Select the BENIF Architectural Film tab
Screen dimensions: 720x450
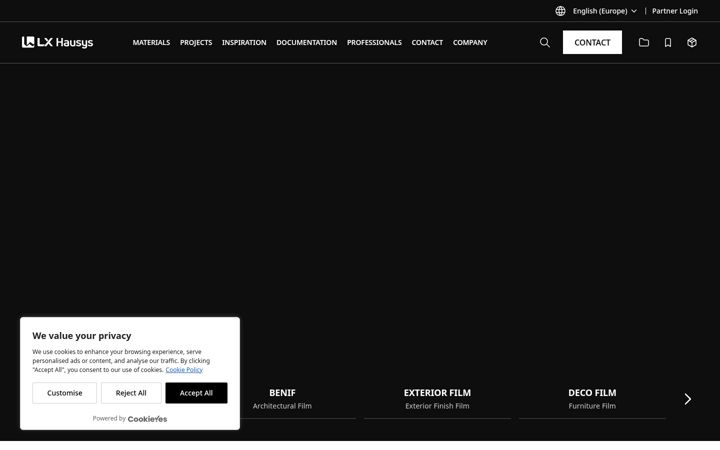click(x=282, y=399)
